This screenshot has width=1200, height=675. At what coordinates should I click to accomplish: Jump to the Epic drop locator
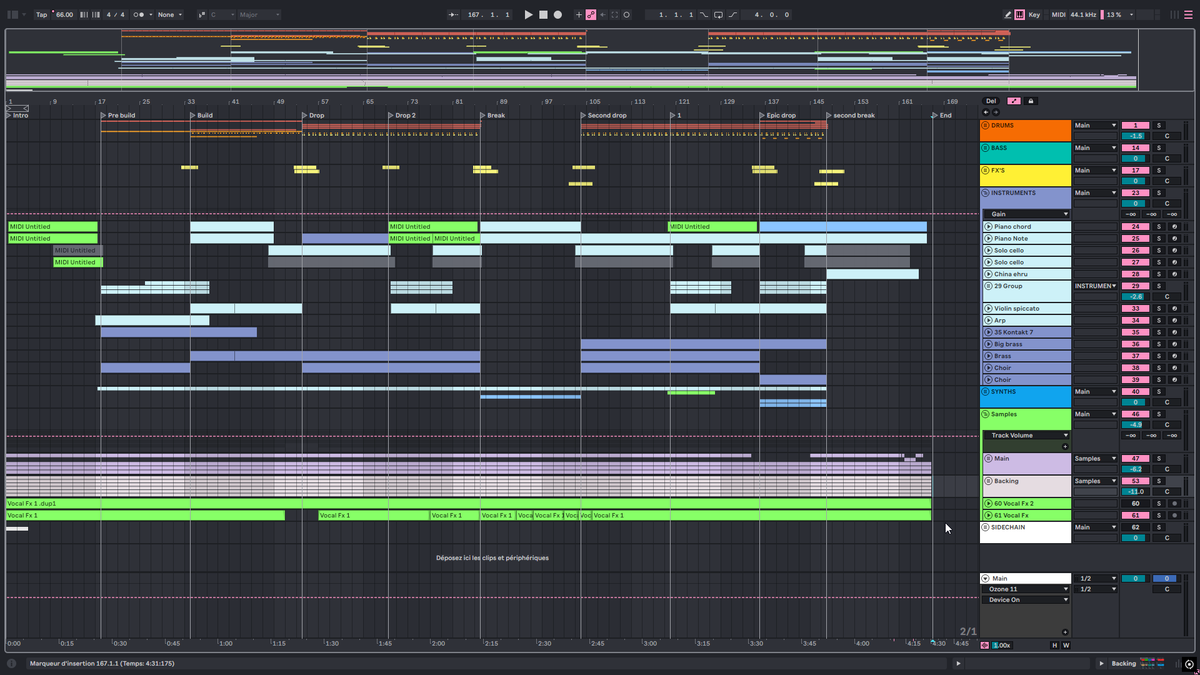[x=781, y=116]
